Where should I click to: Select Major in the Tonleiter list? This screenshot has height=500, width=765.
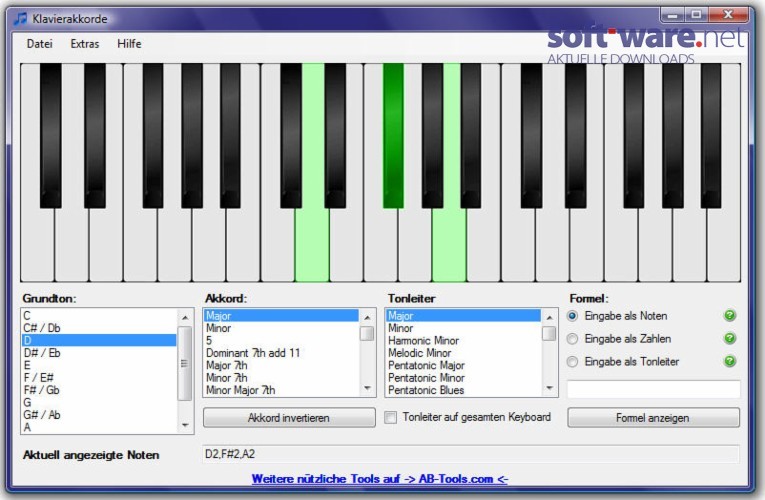[464, 316]
